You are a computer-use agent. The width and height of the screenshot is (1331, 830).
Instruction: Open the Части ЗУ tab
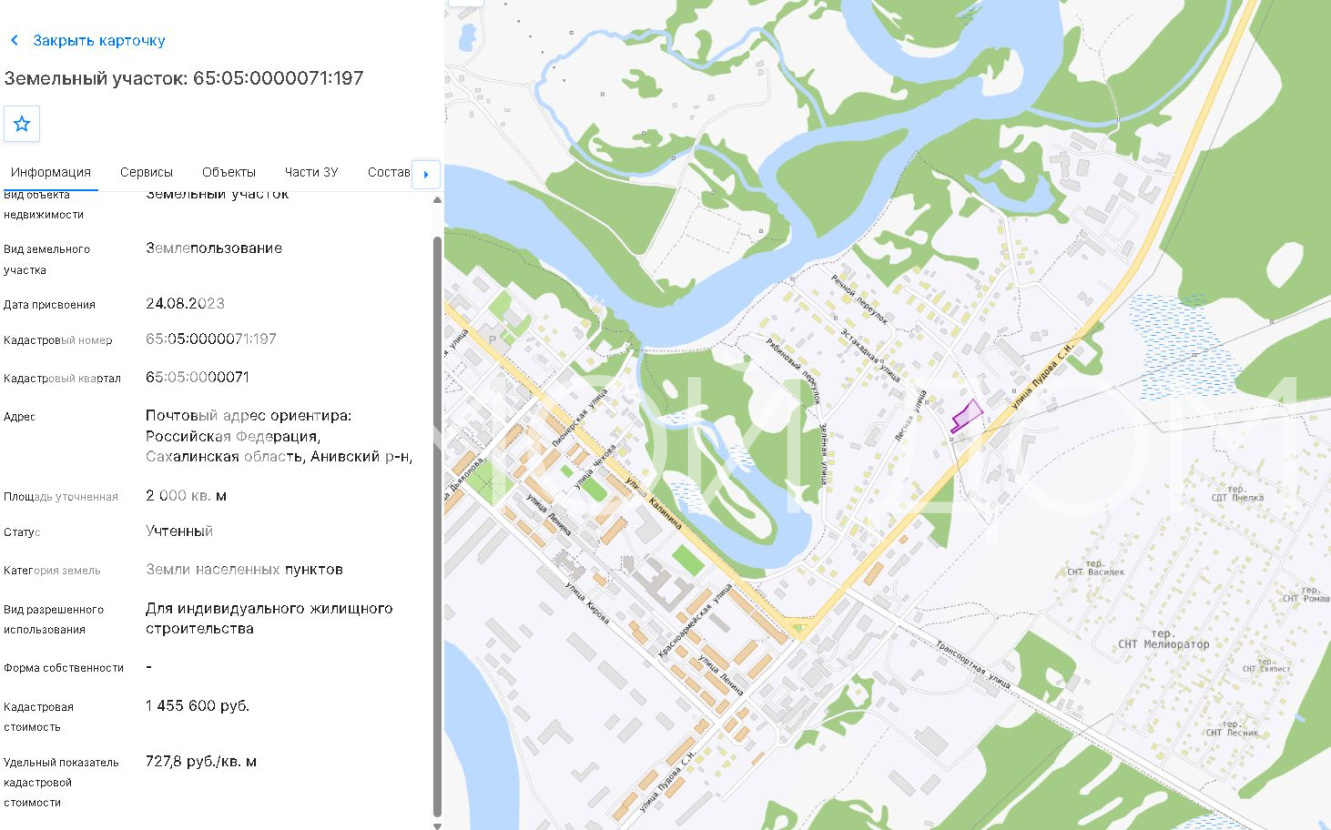[311, 172]
